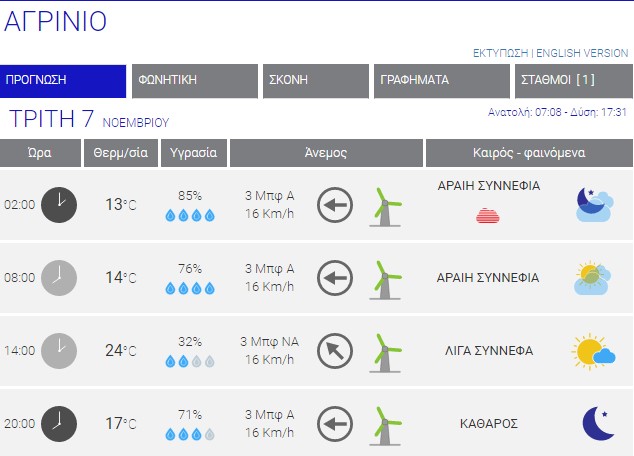Click the partly cloudy night icon at 02:00
The image size is (634, 456).
point(593,204)
